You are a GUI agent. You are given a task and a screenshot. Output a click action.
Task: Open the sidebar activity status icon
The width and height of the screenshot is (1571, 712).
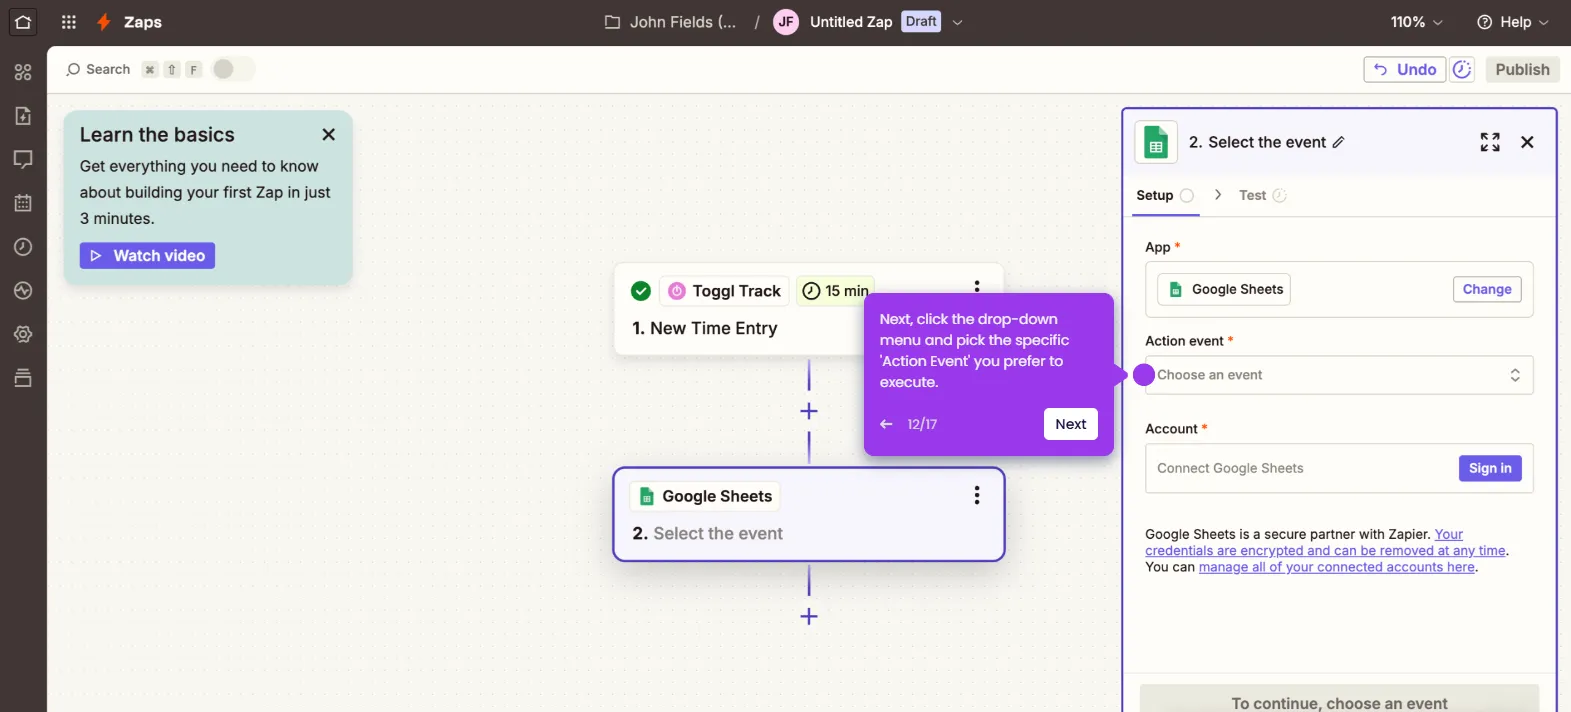point(23,290)
